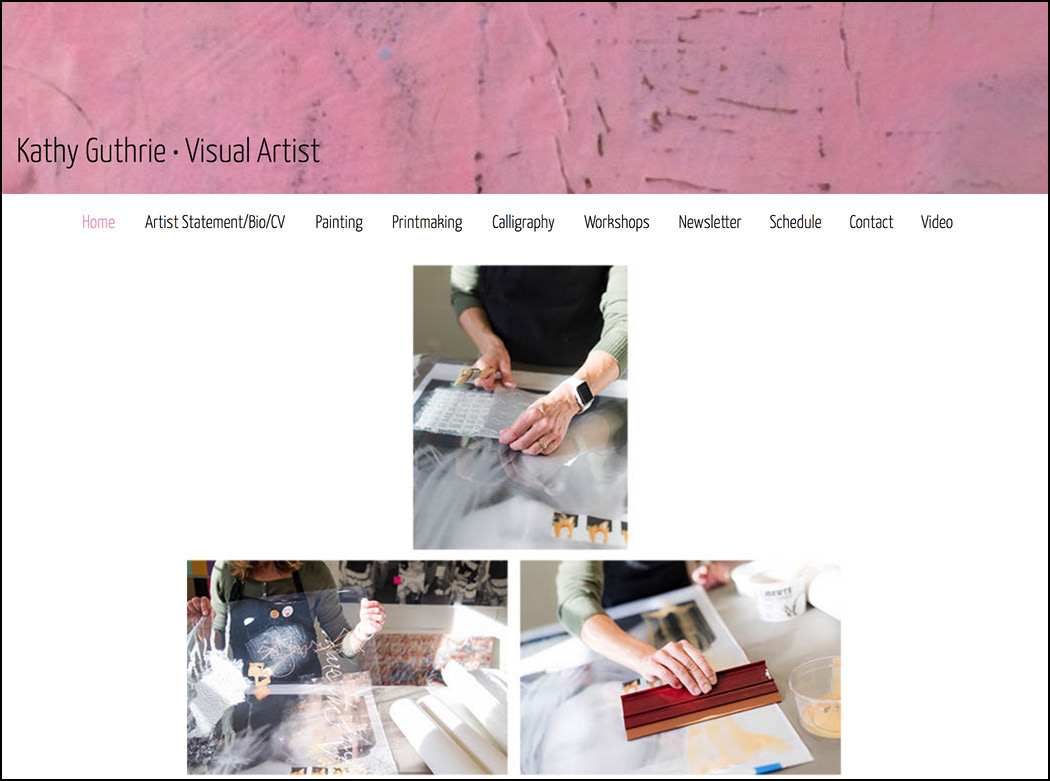Image resolution: width=1050 pixels, height=781 pixels.
Task: Open the photo with red squeegee tool
Action: (x=680, y=667)
